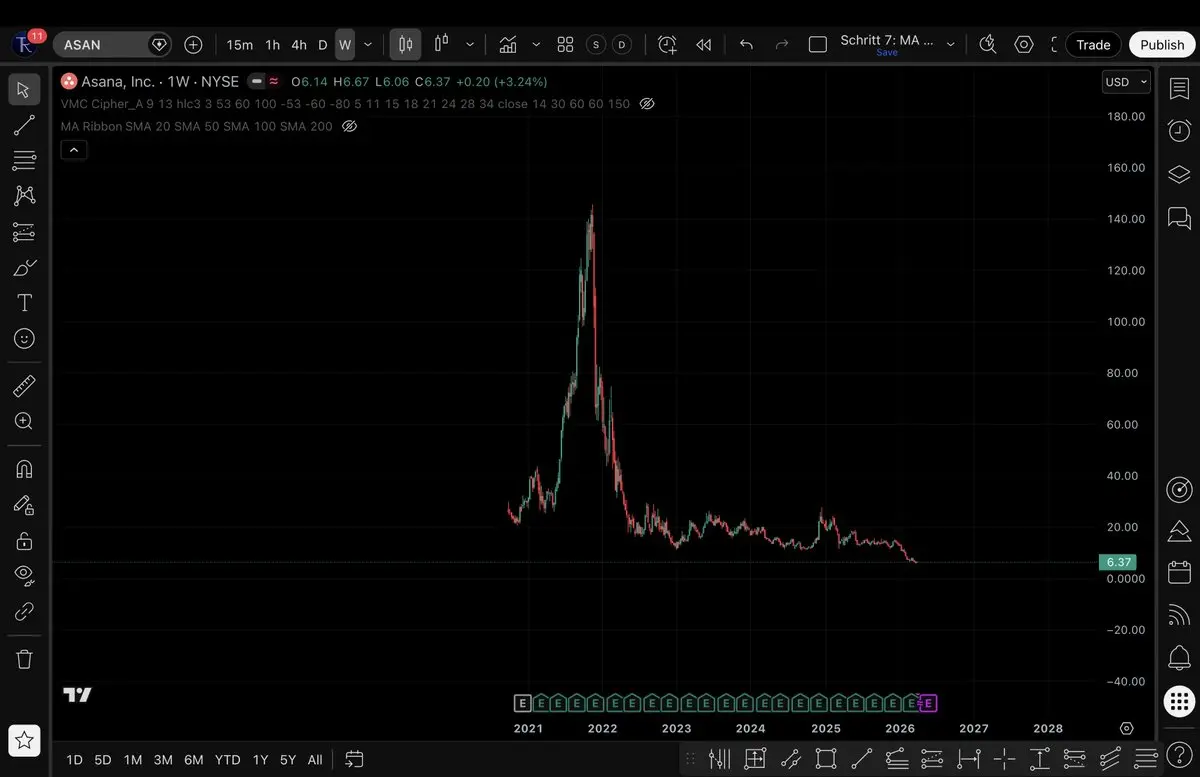Screen dimensions: 1200x777
Task: Open the chart settings hexagon icon
Action: (1024, 45)
